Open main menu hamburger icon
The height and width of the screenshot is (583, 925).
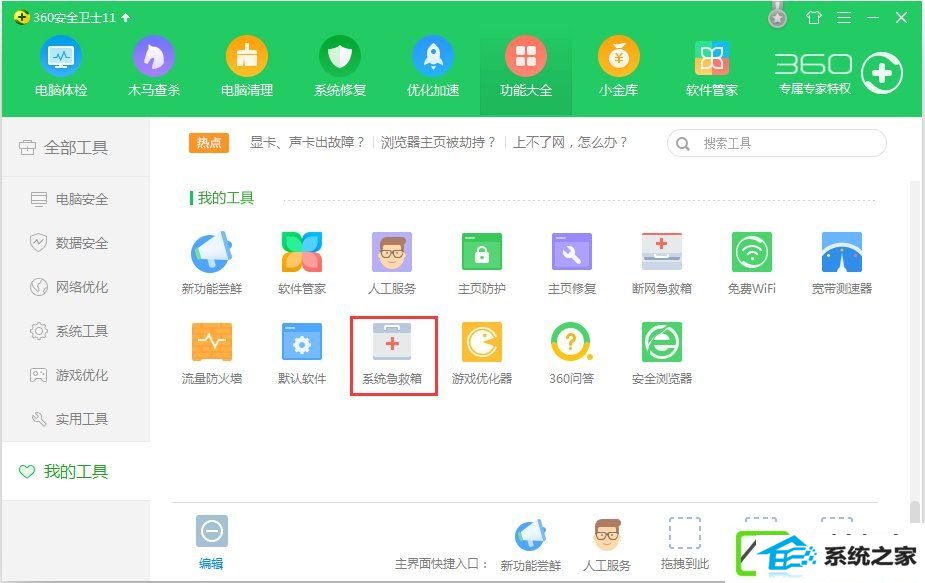tap(844, 18)
